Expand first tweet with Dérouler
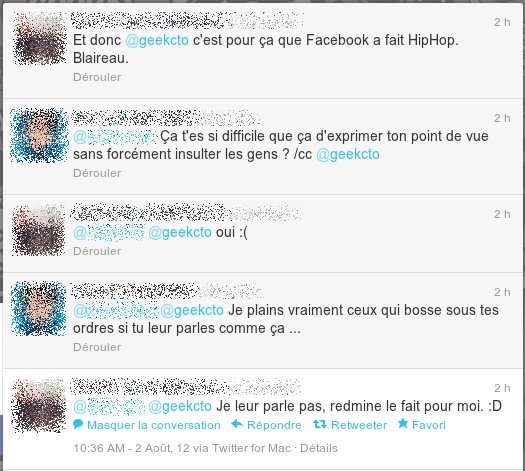 [97, 77]
